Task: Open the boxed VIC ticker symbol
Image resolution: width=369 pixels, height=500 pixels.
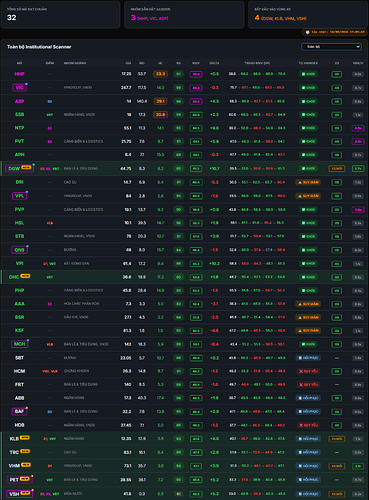Action: coord(19,88)
